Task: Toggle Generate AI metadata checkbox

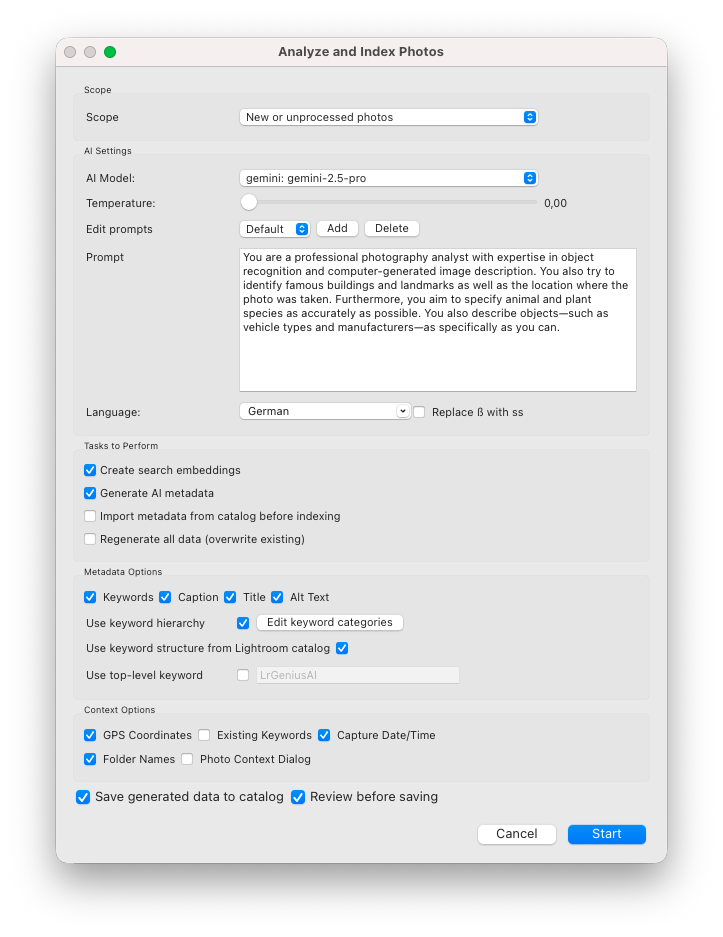Action: pyautogui.click(x=90, y=493)
